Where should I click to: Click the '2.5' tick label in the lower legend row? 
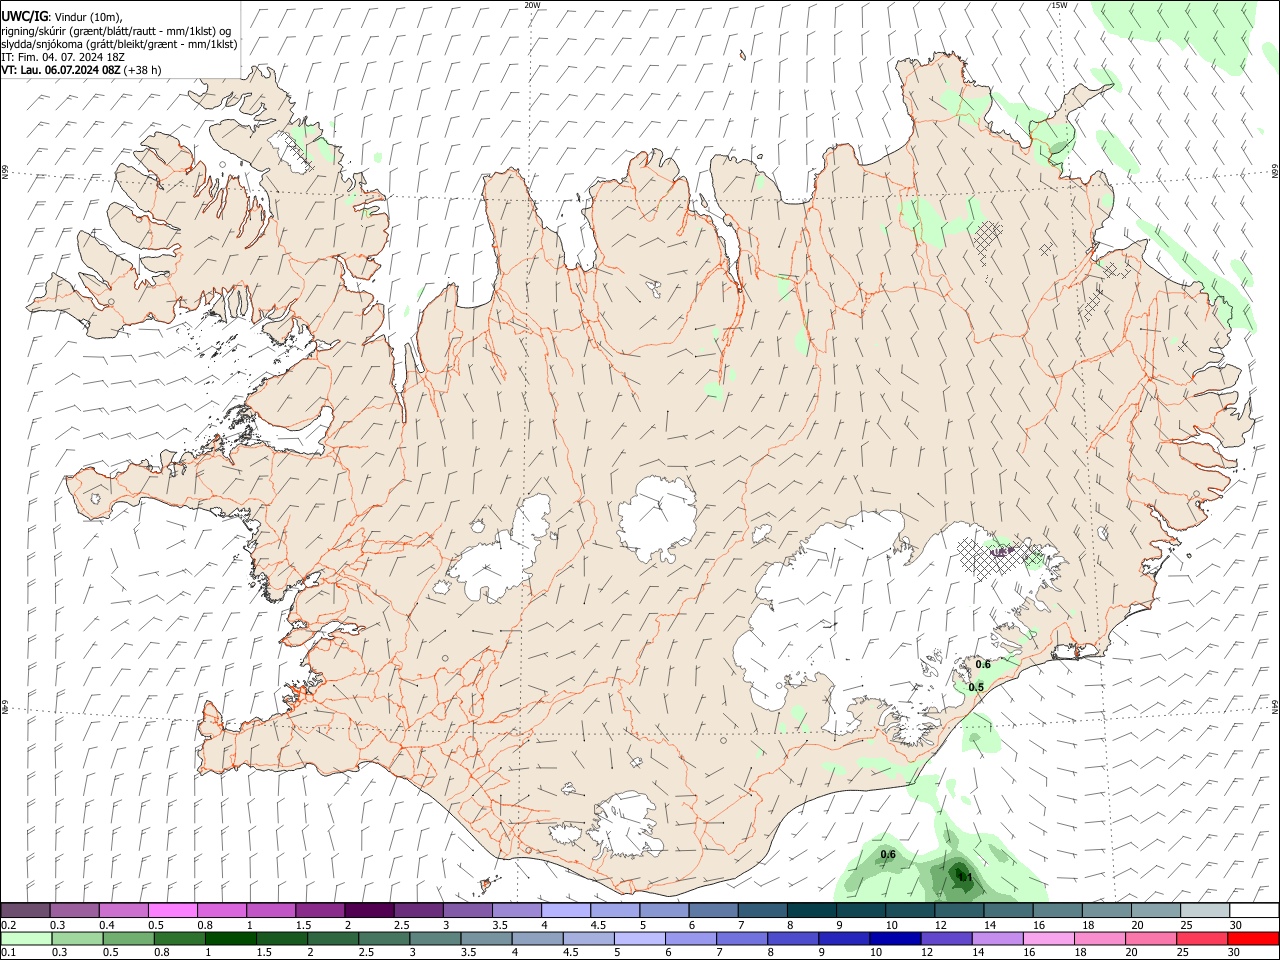pyautogui.click(x=366, y=953)
